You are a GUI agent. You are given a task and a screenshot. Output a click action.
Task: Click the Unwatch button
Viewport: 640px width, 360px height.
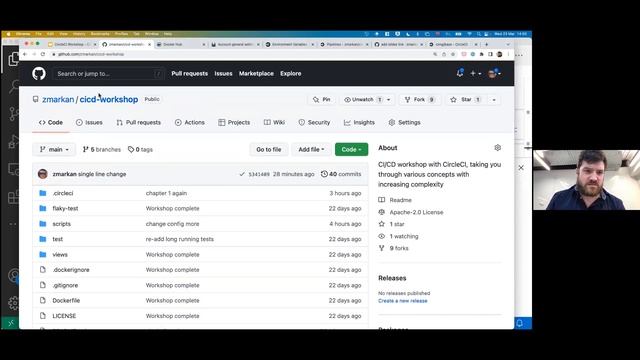pos(363,100)
